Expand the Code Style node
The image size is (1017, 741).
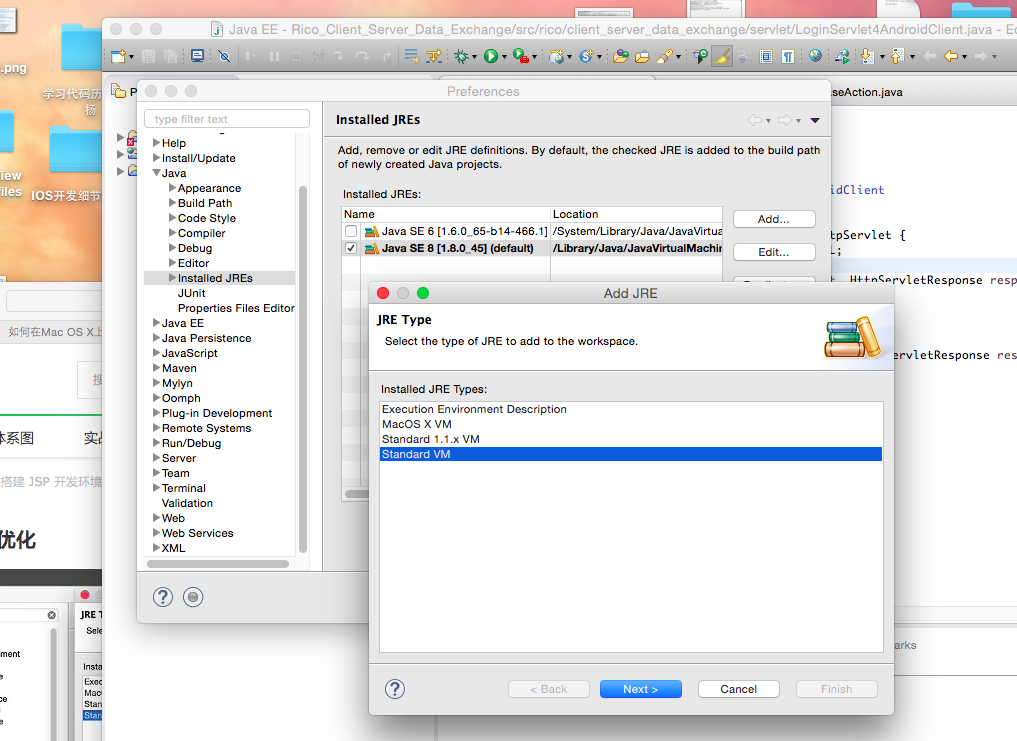click(x=173, y=217)
